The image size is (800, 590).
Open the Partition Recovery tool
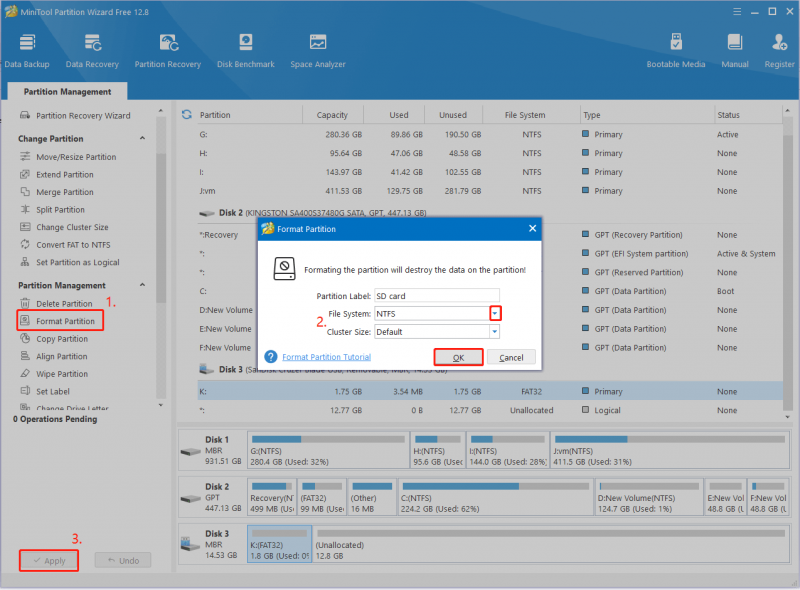tap(168, 51)
